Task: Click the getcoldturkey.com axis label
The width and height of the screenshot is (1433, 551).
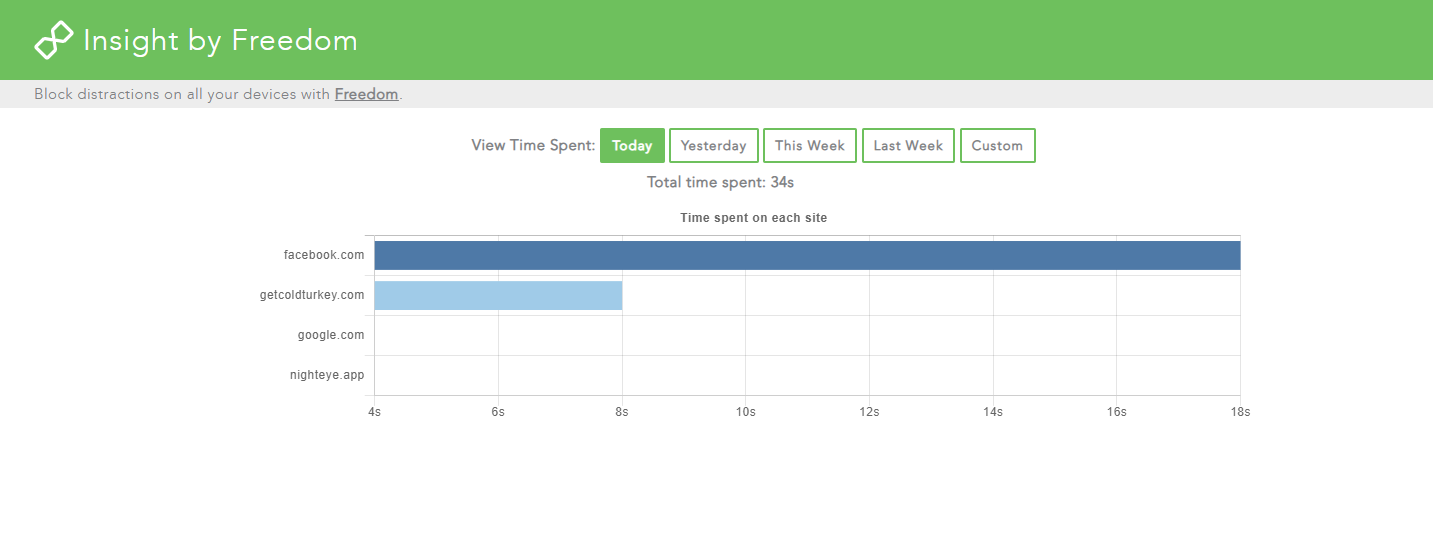Action: point(312,295)
